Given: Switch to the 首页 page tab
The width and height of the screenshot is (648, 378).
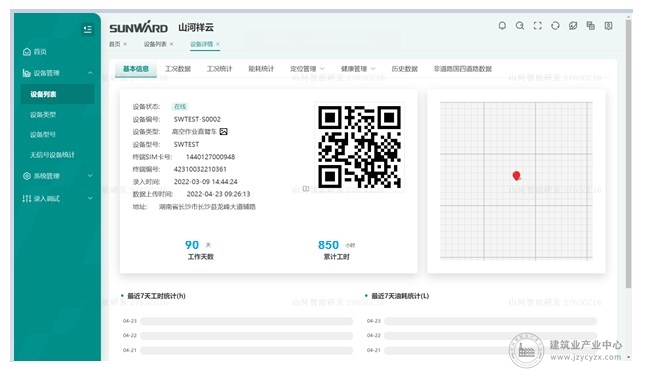Looking at the screenshot, I should point(114,44).
